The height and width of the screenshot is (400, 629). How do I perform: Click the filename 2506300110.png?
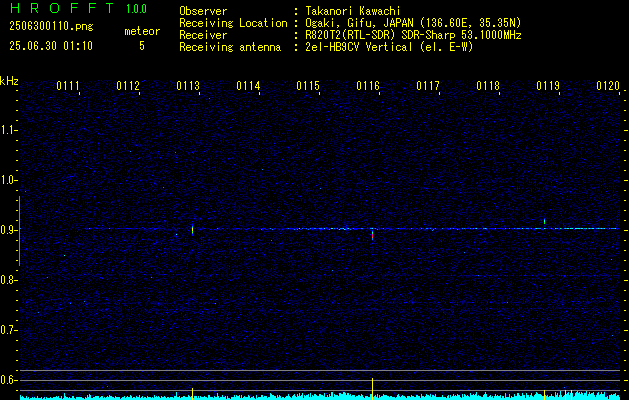[51, 27]
